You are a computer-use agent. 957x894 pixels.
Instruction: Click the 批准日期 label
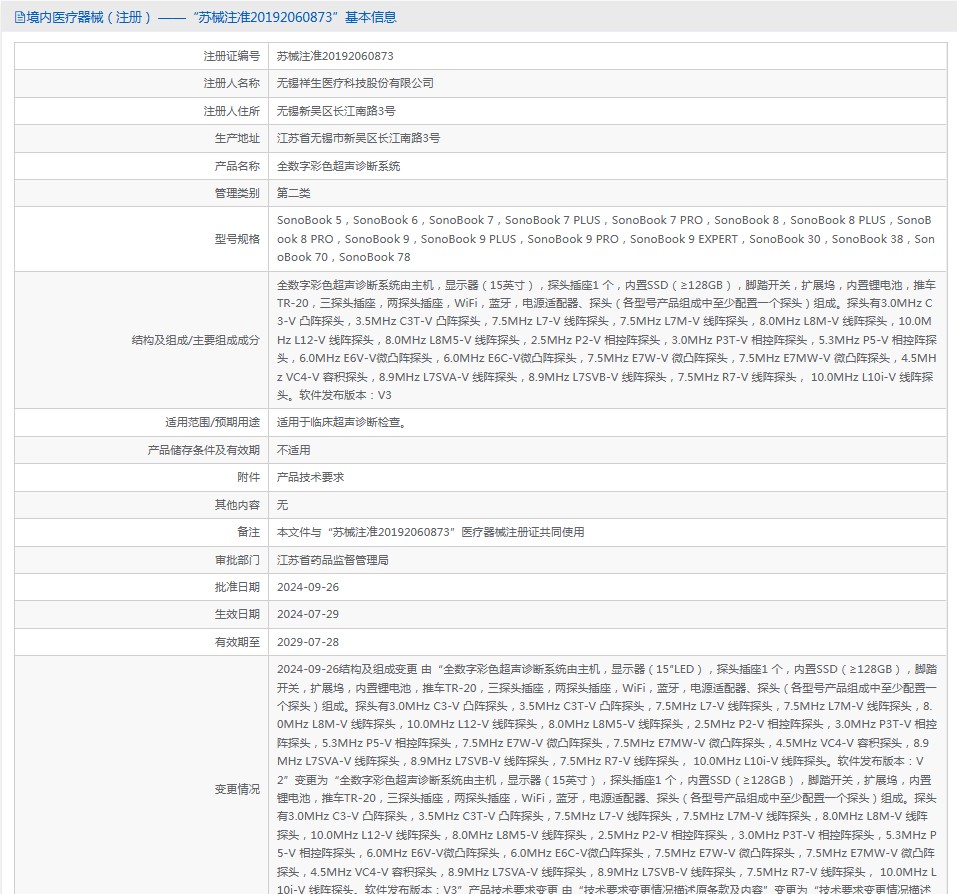click(x=237, y=587)
